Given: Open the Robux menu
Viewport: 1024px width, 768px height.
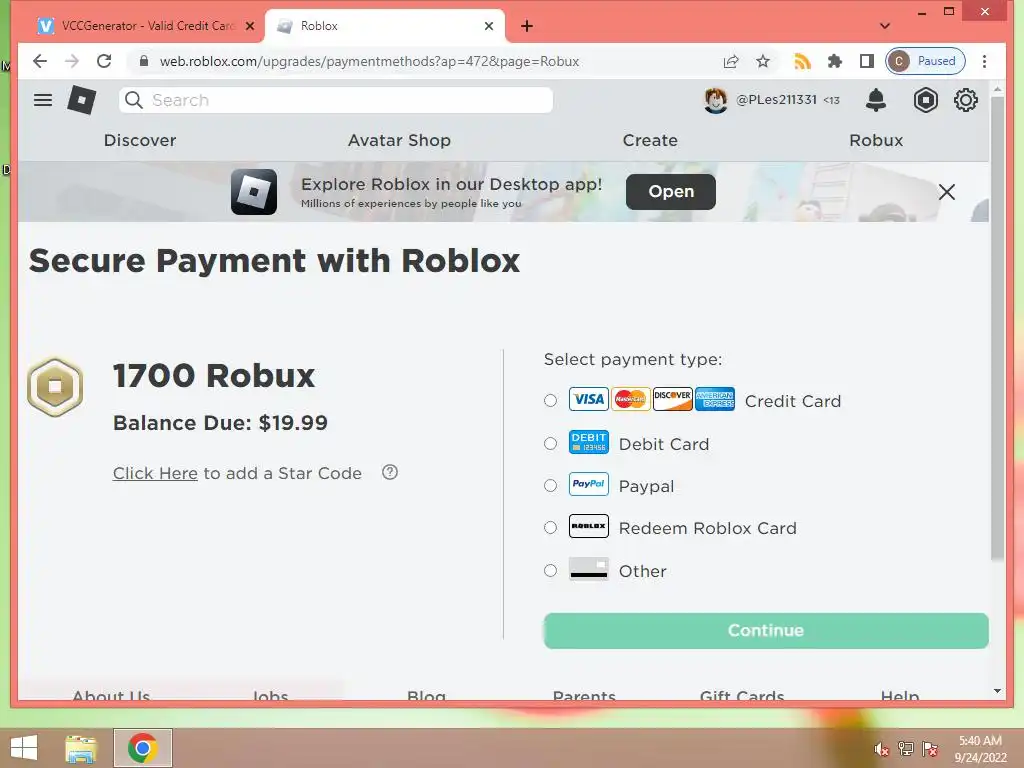Looking at the screenshot, I should (x=876, y=140).
